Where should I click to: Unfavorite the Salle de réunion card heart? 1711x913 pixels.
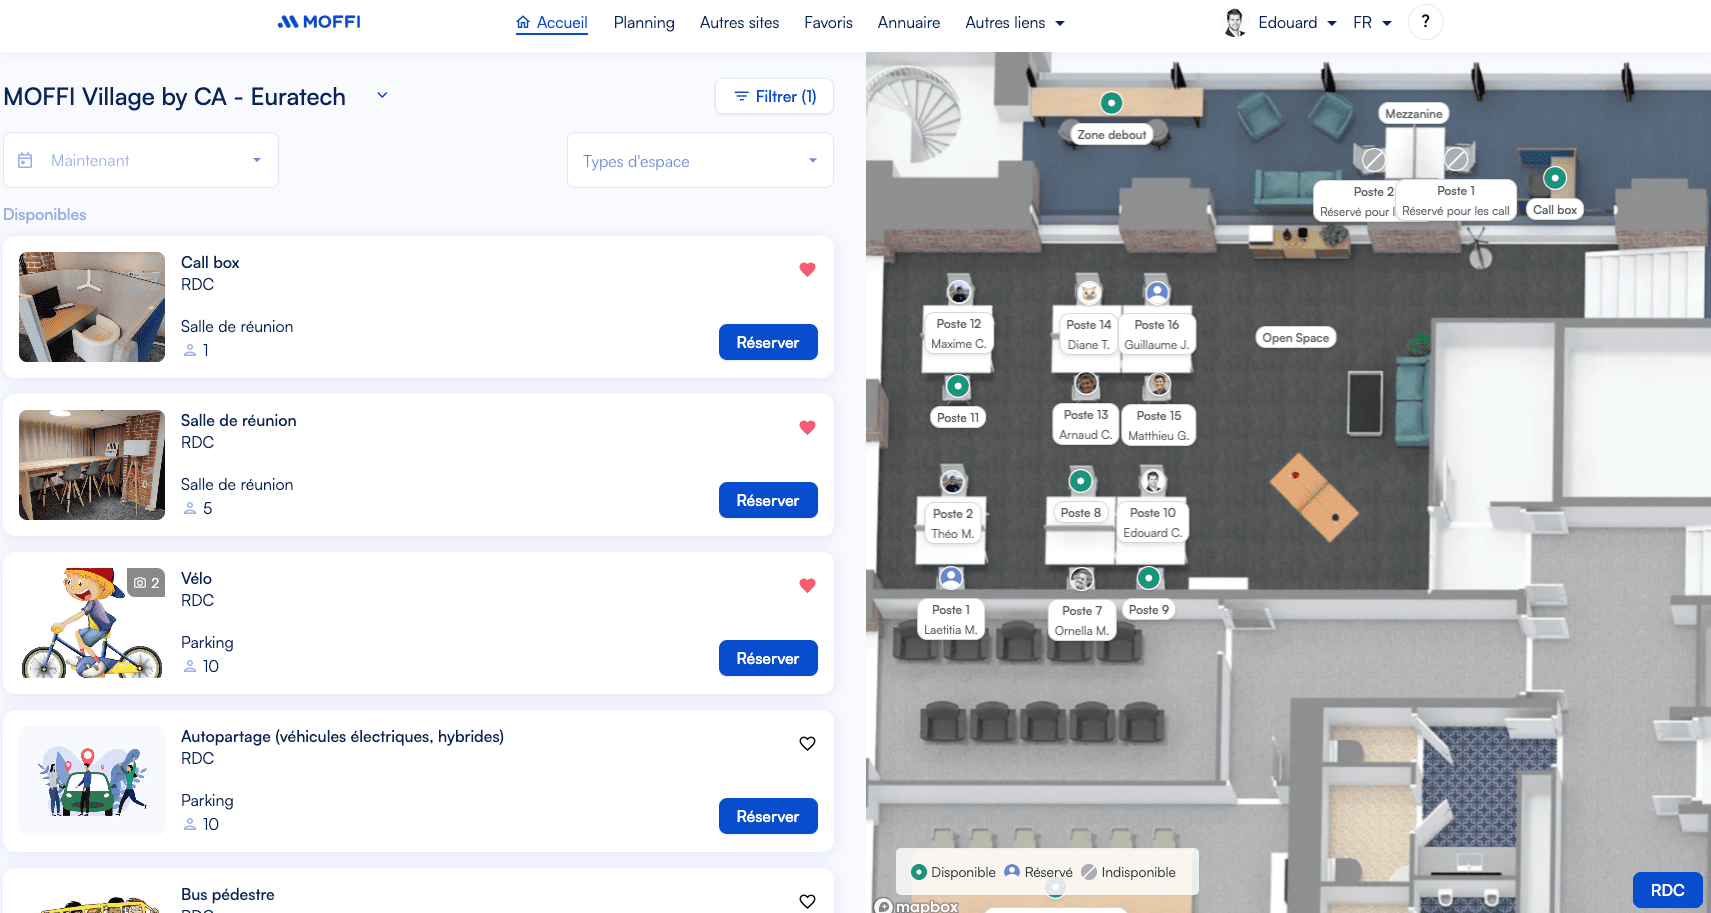click(807, 427)
